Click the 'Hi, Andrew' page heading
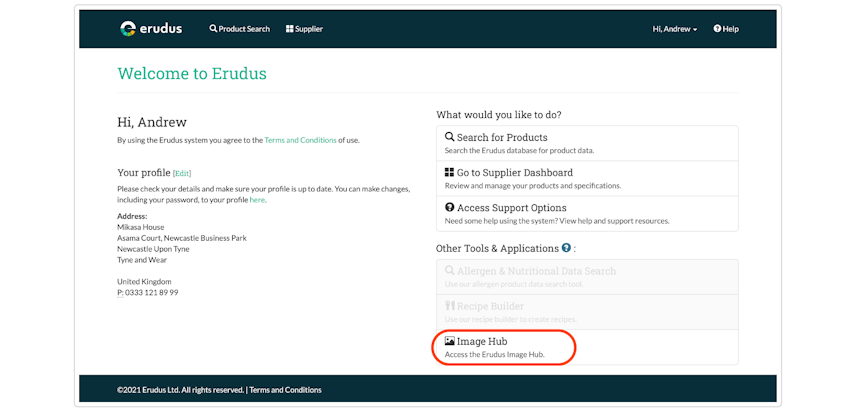The height and width of the screenshot is (412, 858). click(152, 122)
